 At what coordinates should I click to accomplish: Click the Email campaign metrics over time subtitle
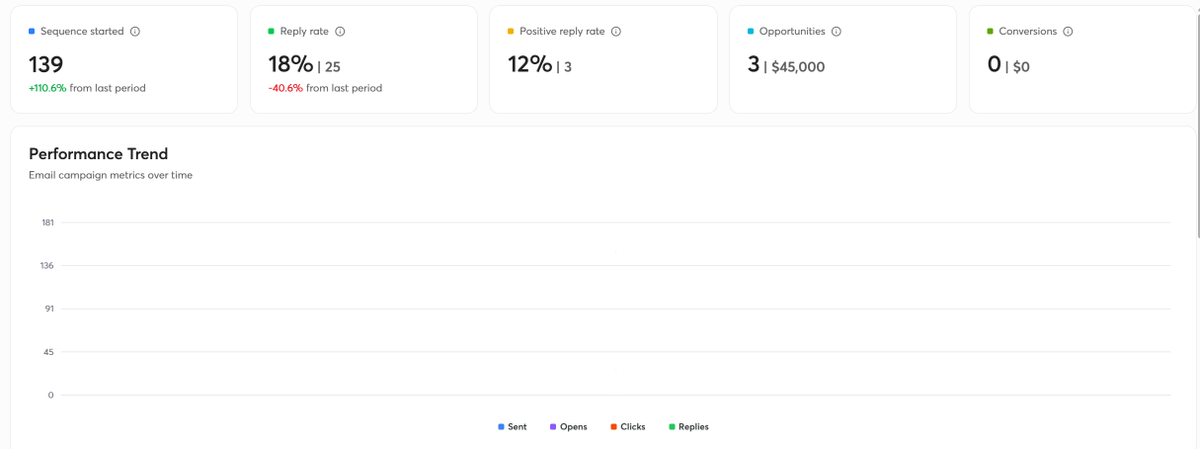[111, 175]
